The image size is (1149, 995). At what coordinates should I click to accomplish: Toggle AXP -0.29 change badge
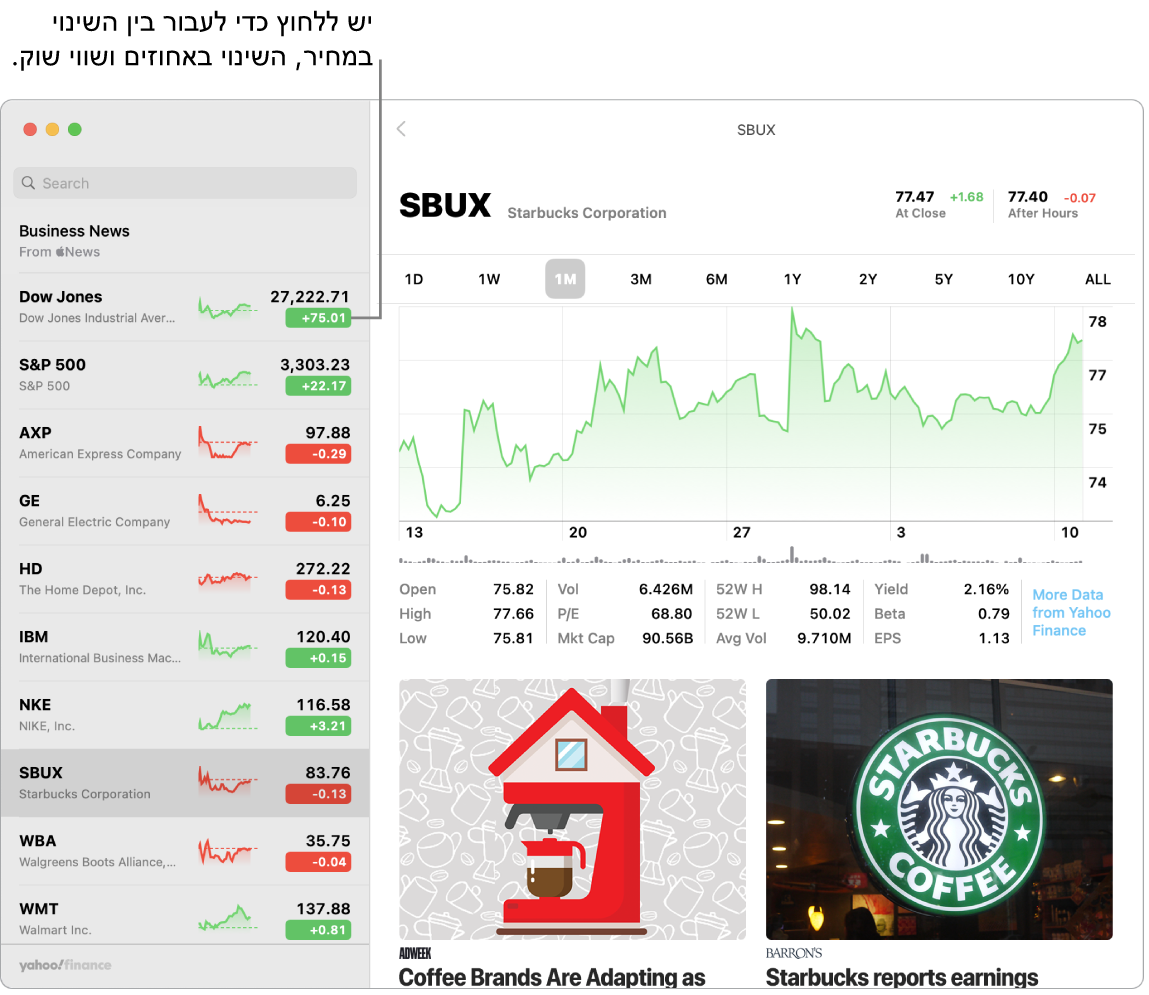point(319,454)
